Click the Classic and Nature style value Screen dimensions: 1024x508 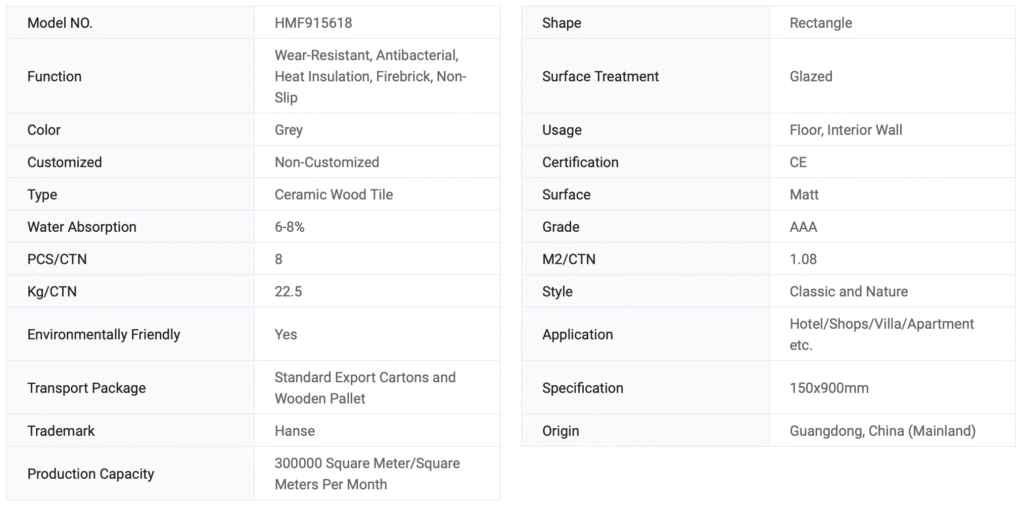[x=849, y=291]
